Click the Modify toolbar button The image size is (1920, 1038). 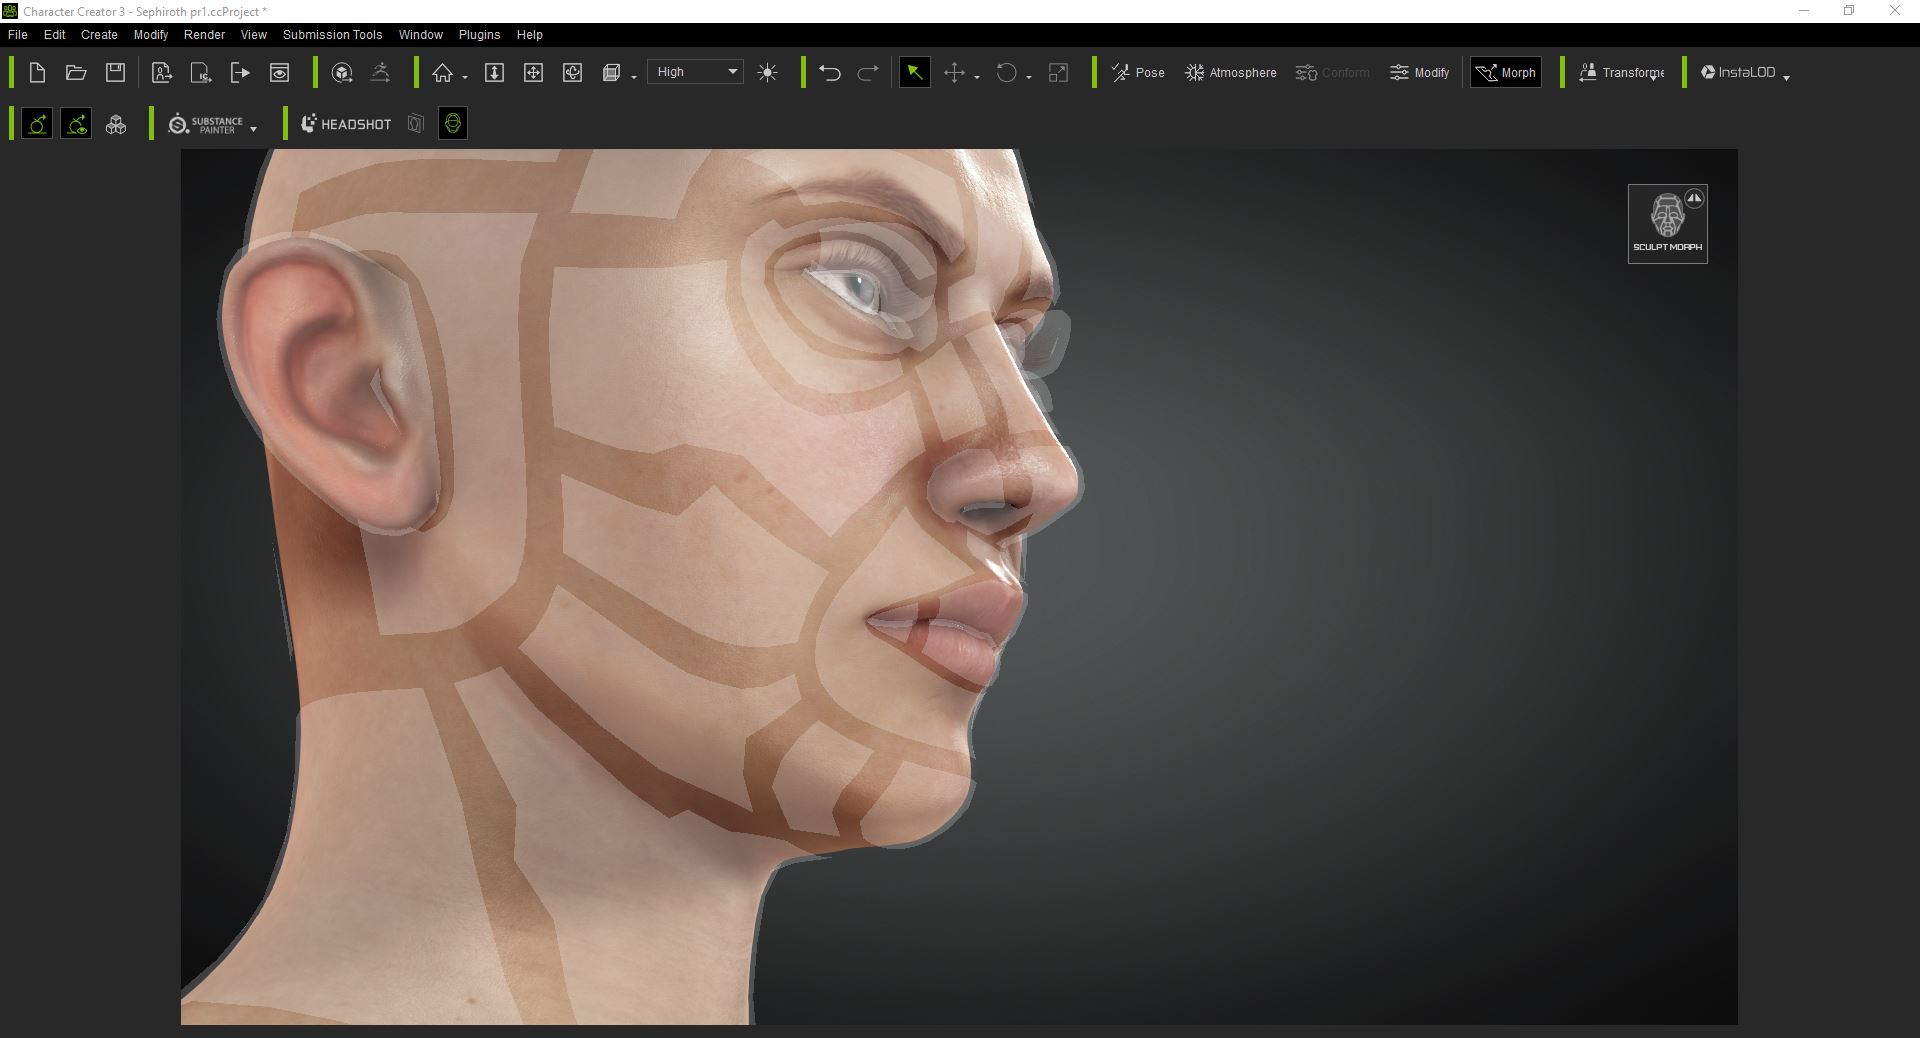pyautogui.click(x=1419, y=72)
